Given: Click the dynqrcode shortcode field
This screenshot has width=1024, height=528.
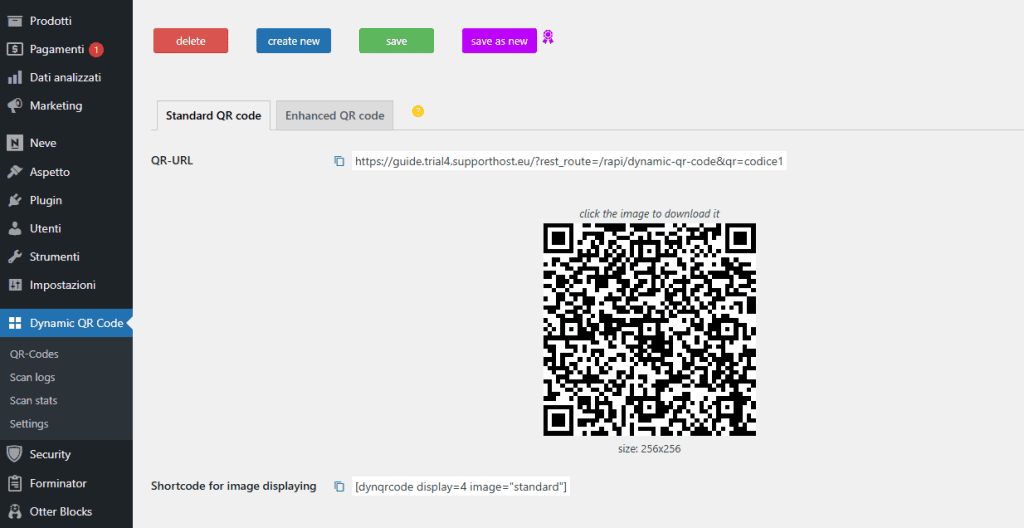Looking at the screenshot, I should (x=461, y=486).
